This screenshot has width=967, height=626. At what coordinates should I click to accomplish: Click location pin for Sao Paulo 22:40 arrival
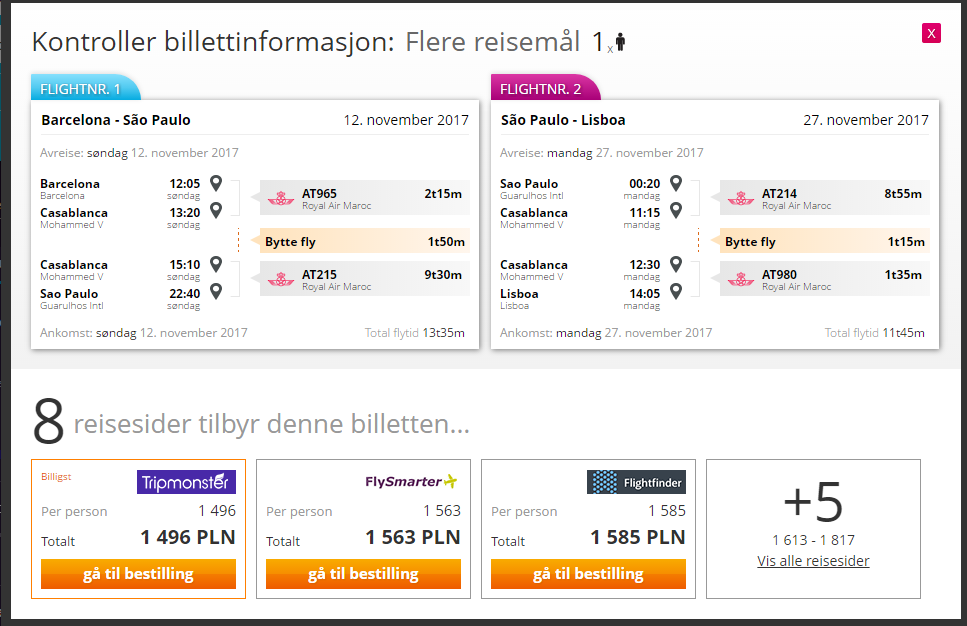click(x=216, y=291)
